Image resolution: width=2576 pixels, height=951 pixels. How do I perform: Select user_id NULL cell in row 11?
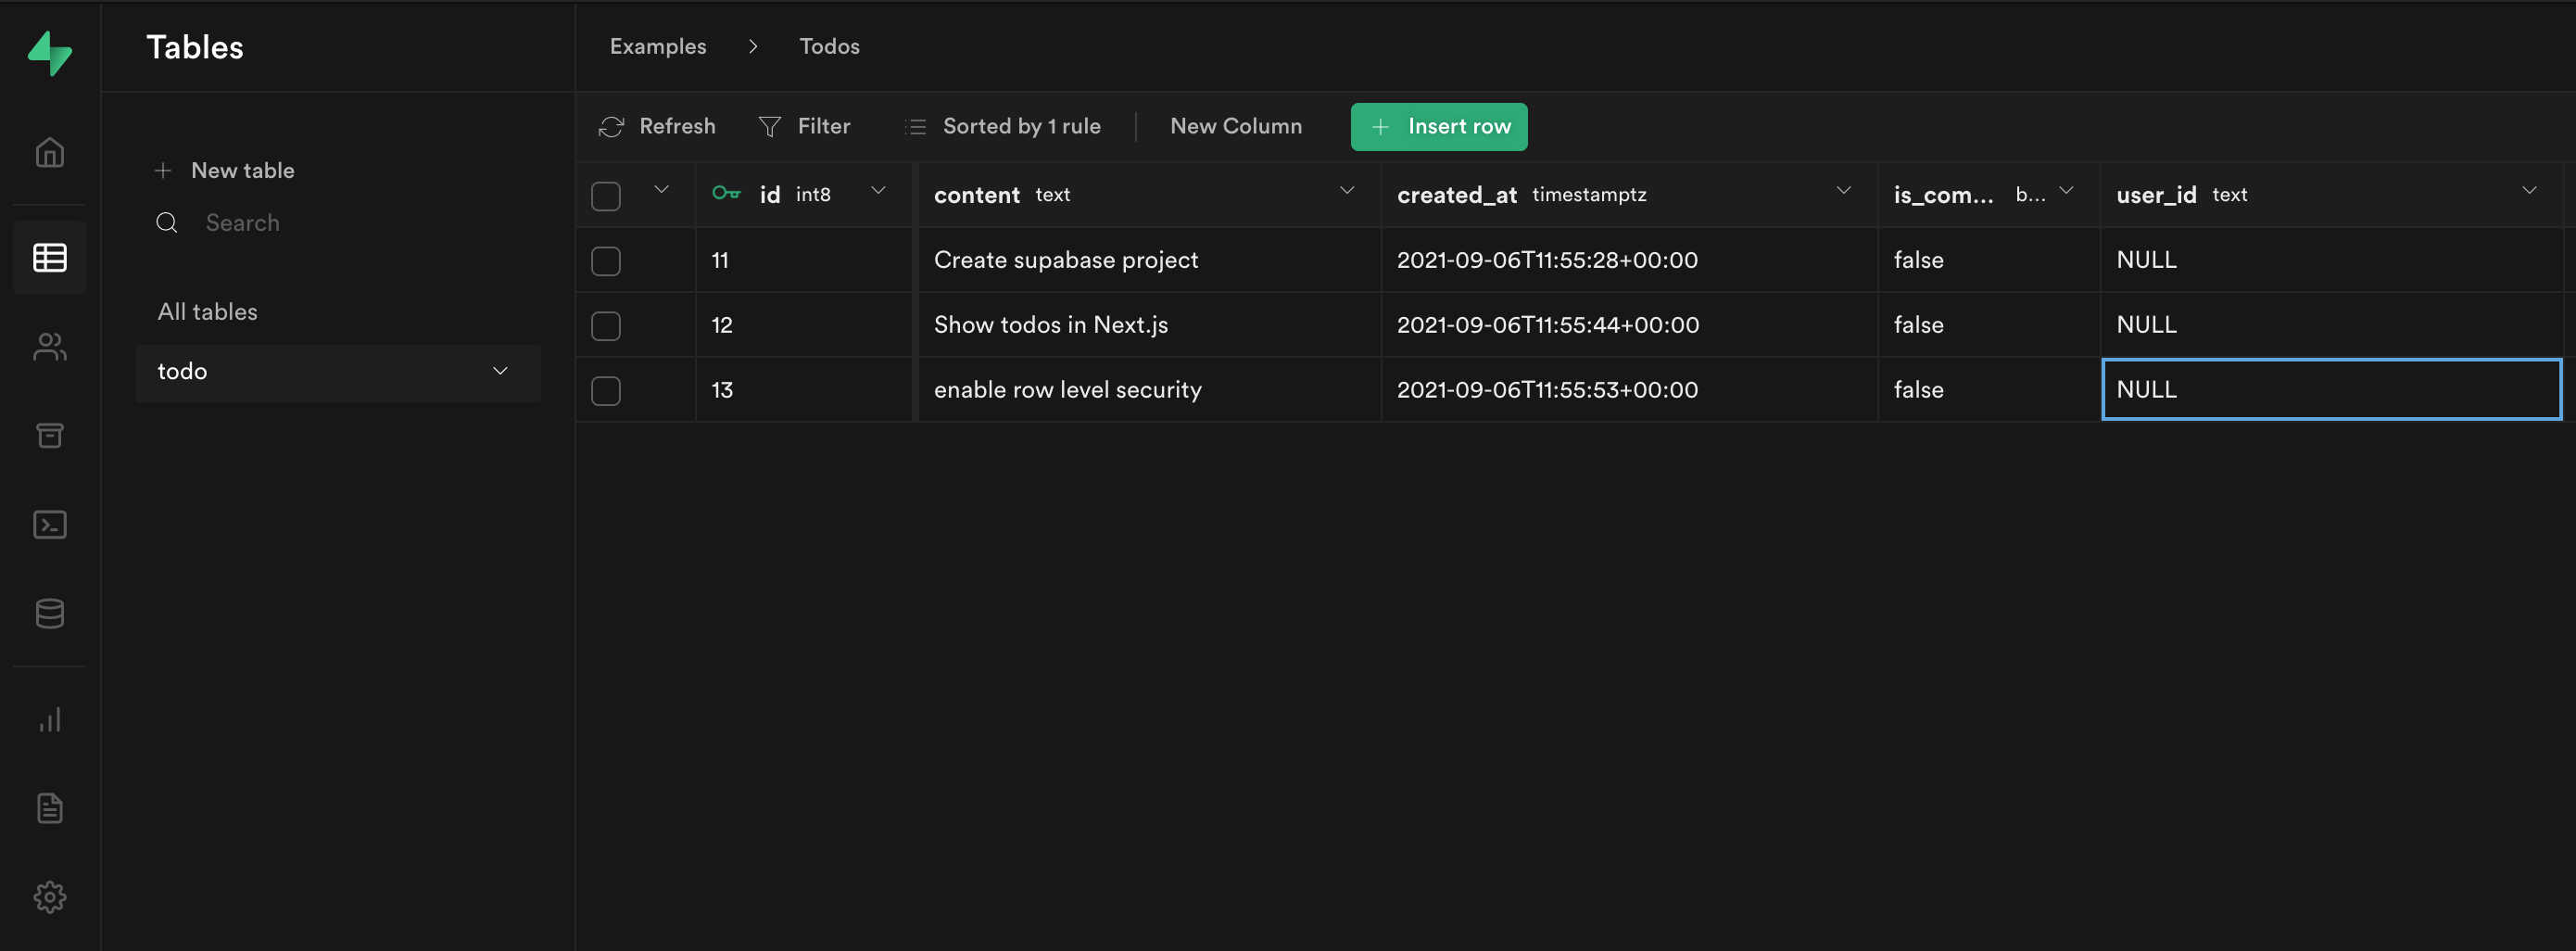pyautogui.click(x=2331, y=260)
